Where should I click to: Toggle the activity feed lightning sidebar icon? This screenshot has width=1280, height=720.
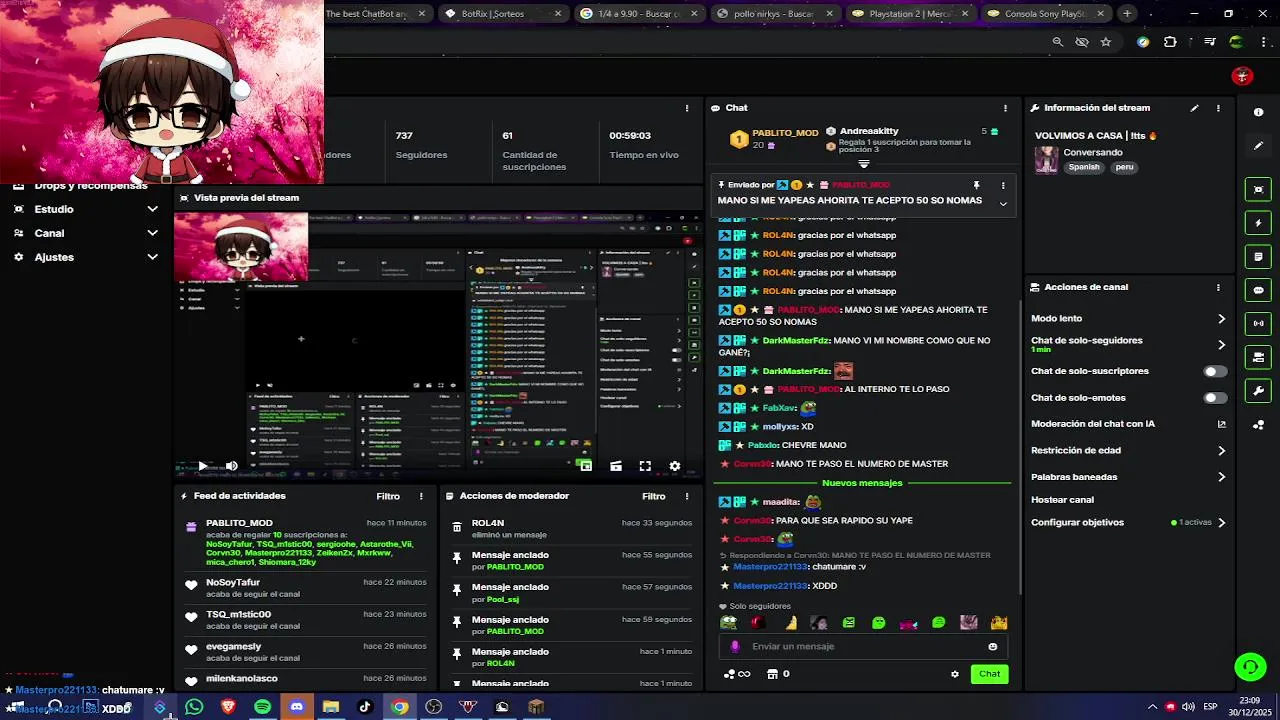coord(1258,223)
